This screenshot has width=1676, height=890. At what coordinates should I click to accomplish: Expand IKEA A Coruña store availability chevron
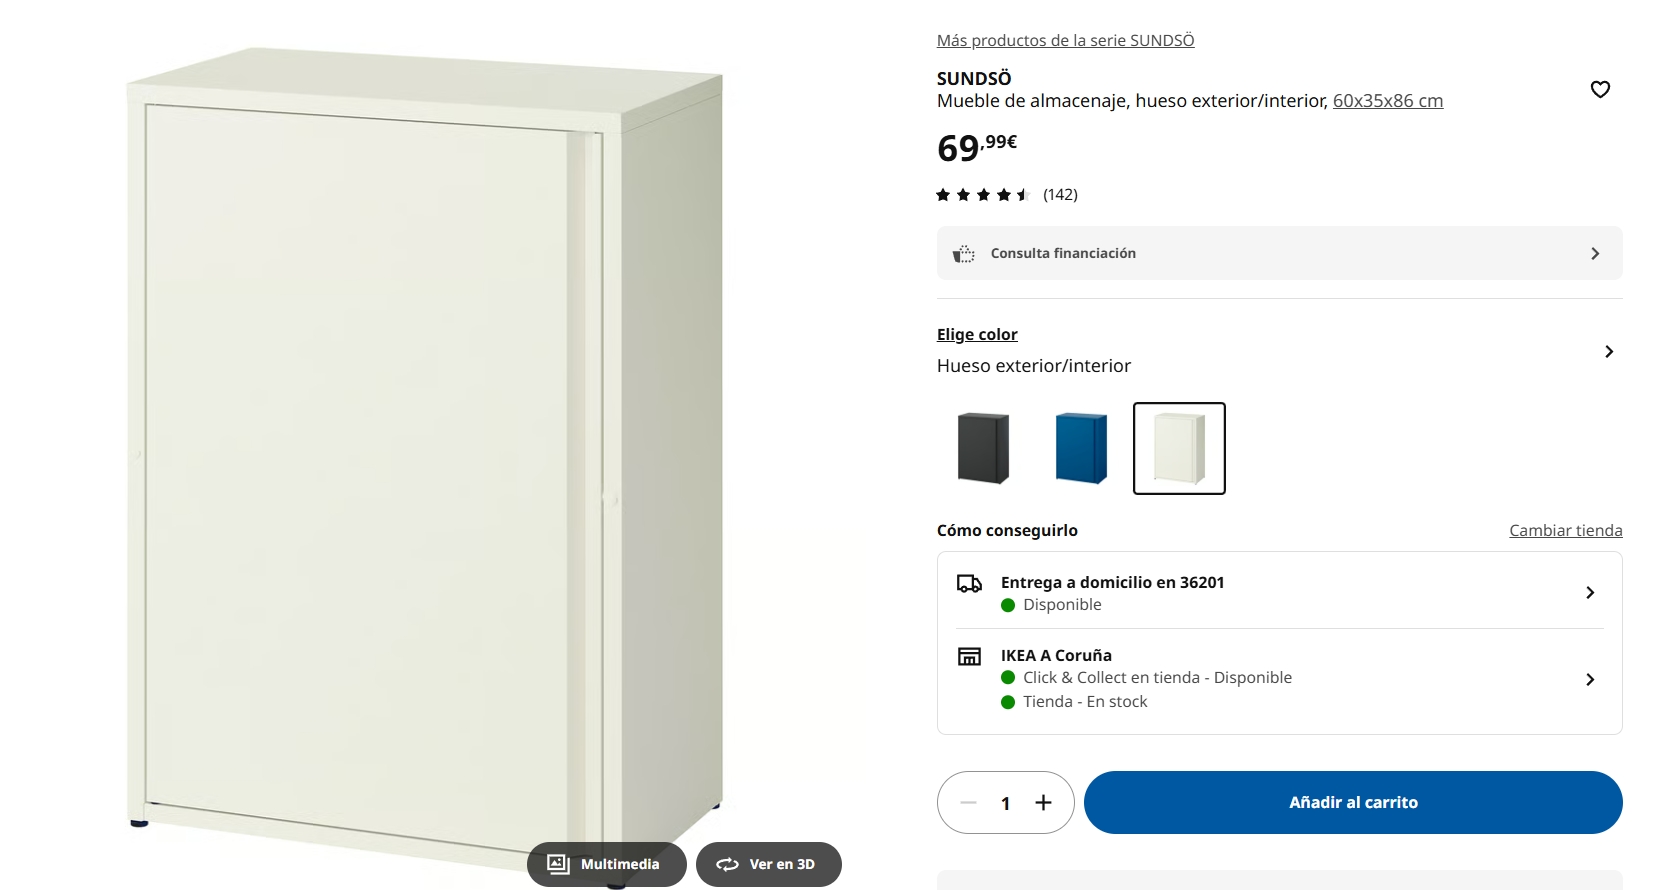1590,680
